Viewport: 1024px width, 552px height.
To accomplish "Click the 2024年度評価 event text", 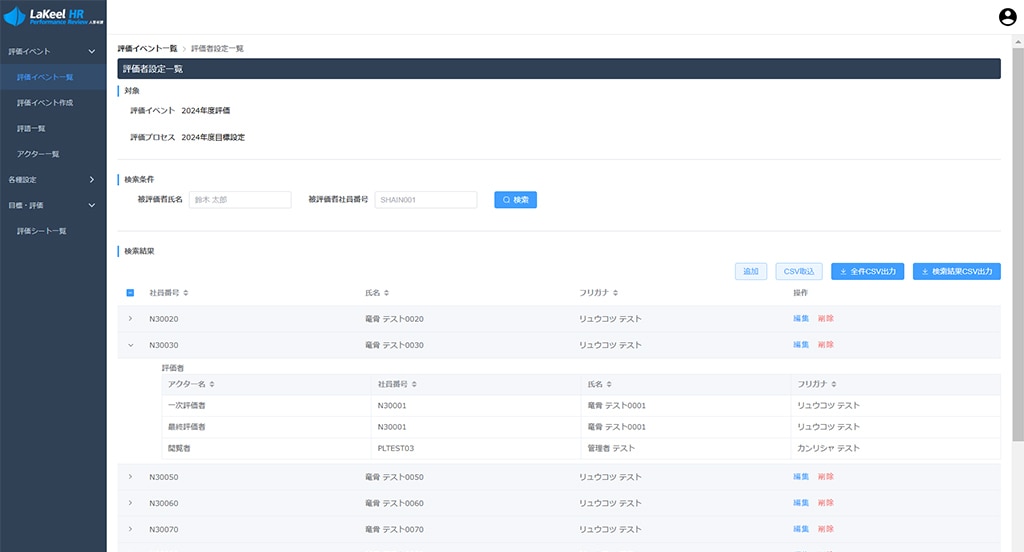I will click(x=206, y=110).
